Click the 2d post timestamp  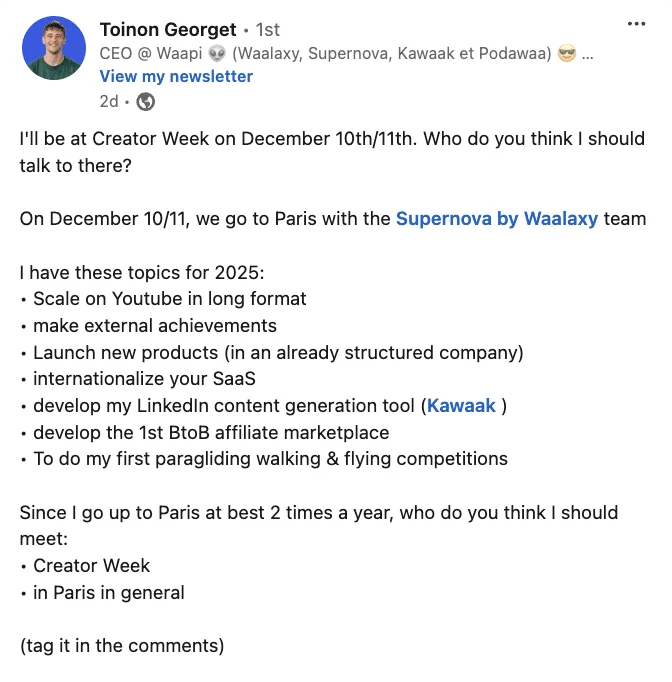coord(109,102)
